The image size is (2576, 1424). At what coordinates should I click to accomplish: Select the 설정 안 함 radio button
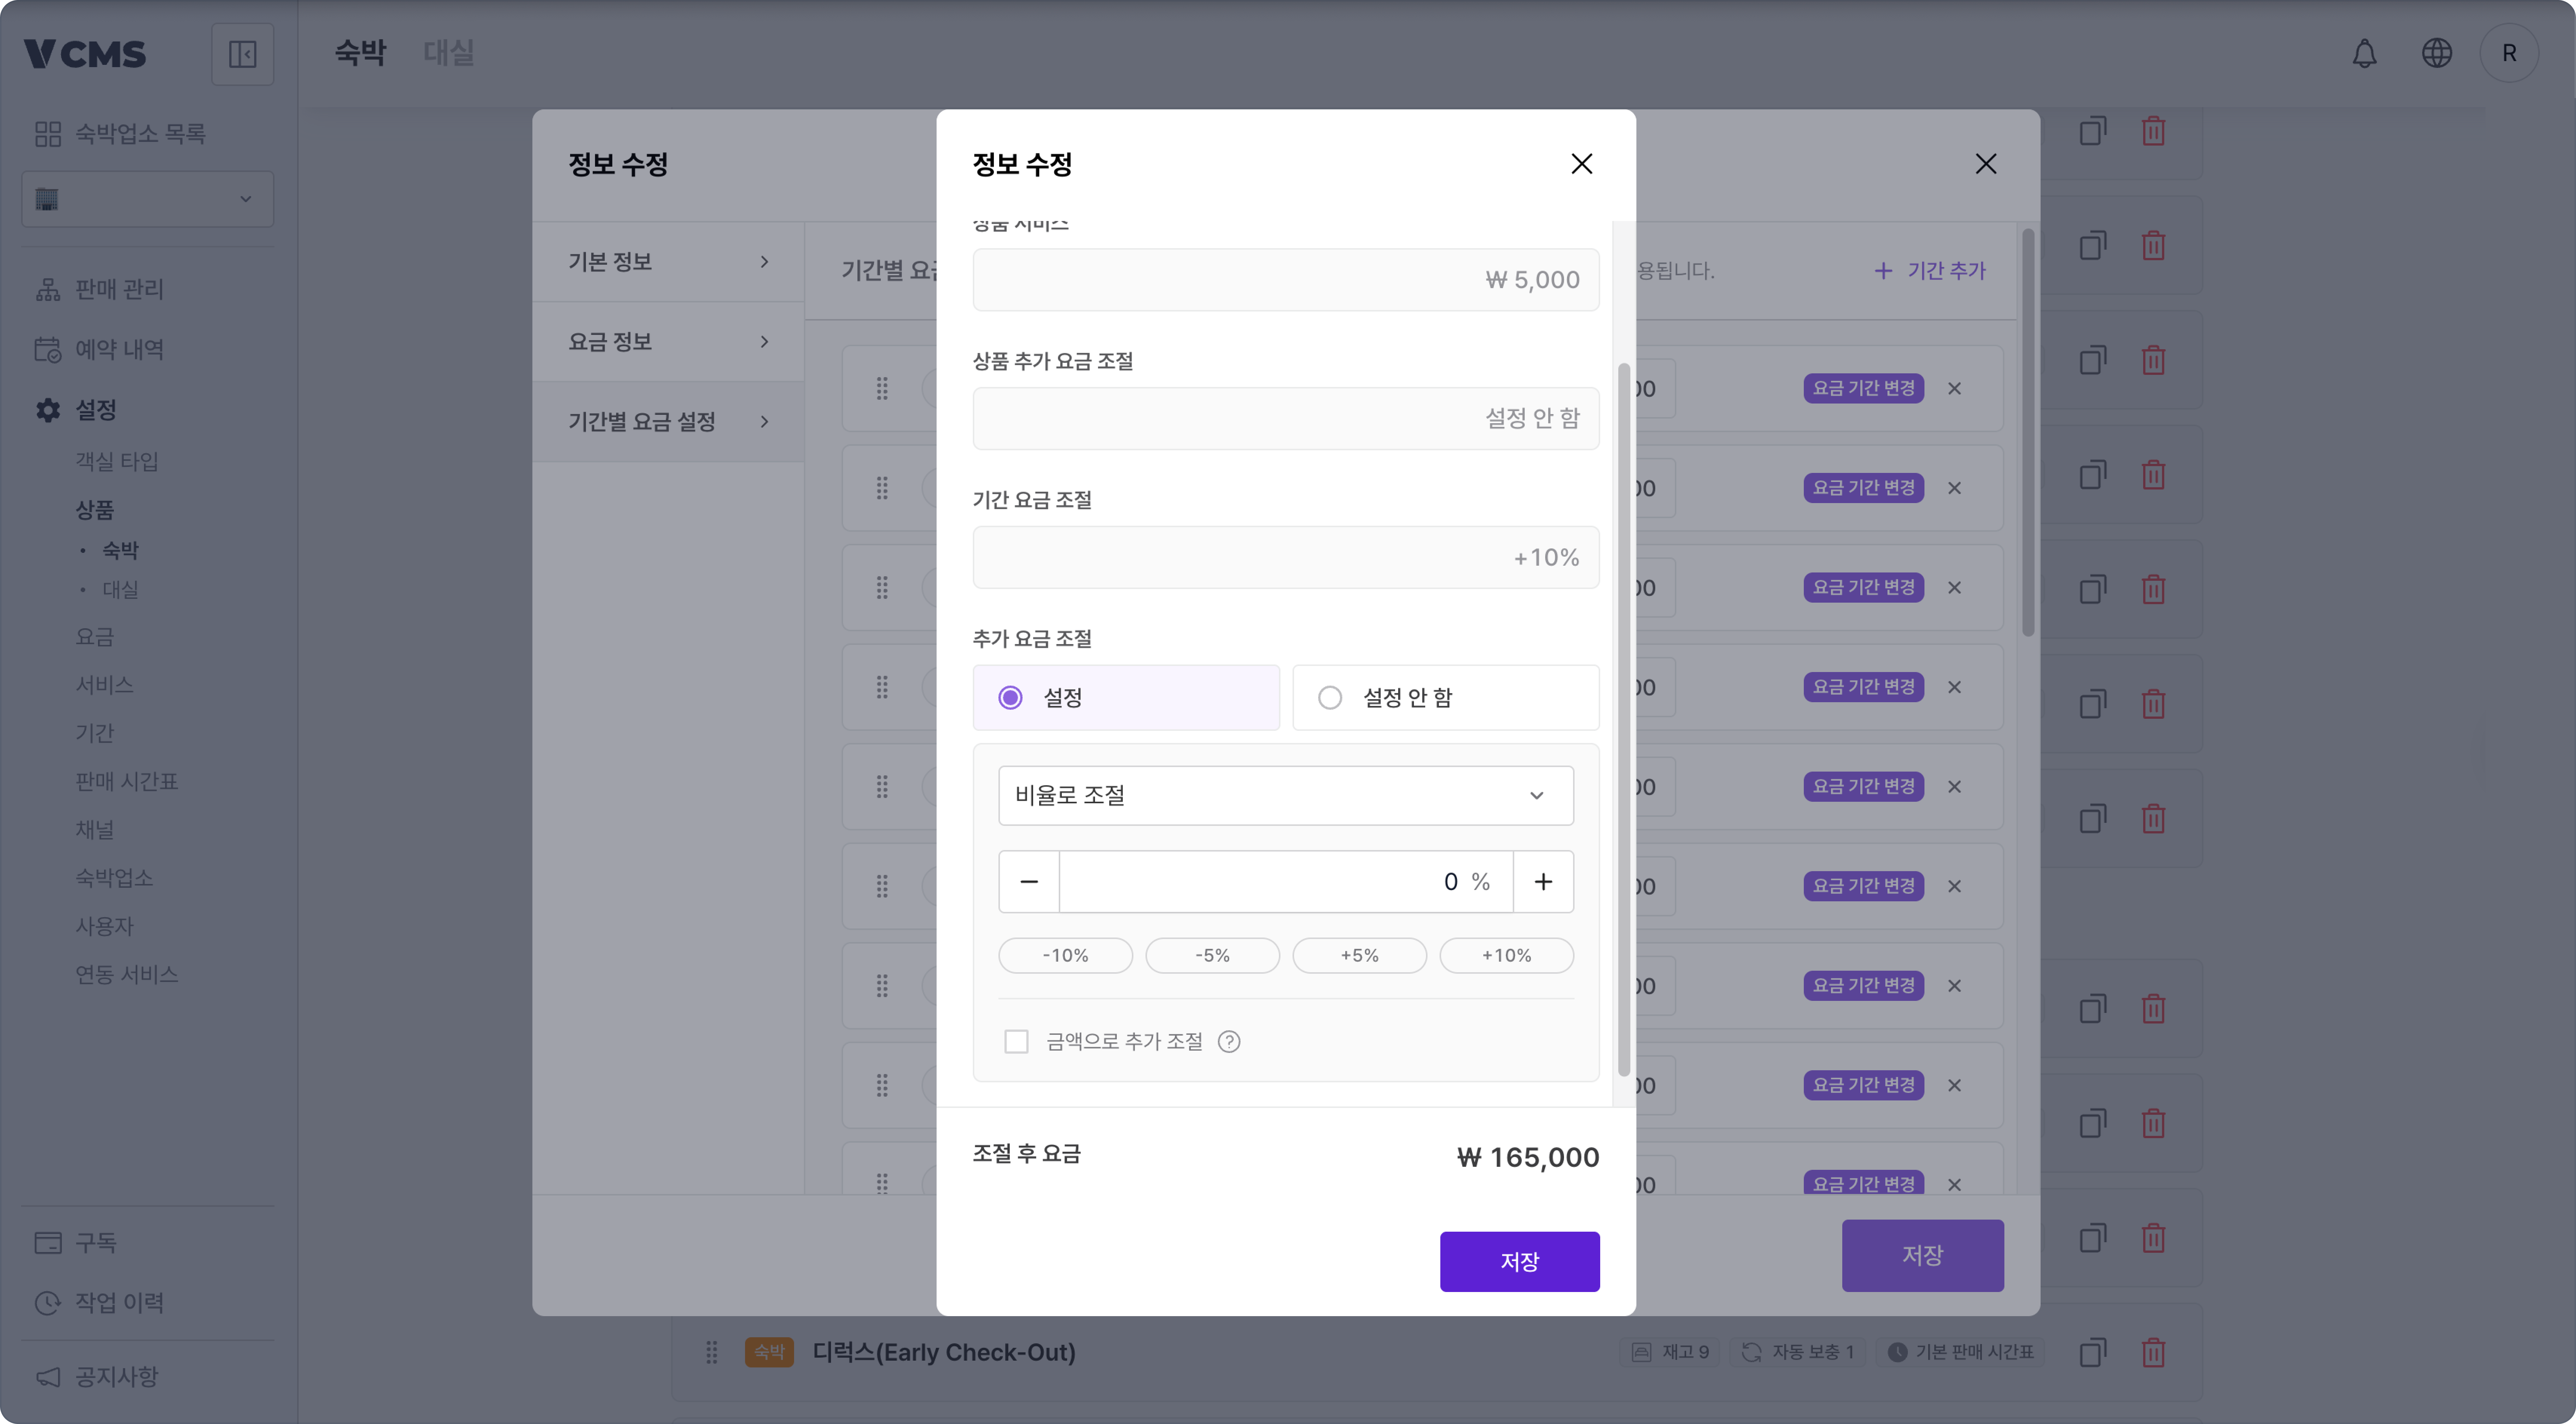pos(1330,697)
